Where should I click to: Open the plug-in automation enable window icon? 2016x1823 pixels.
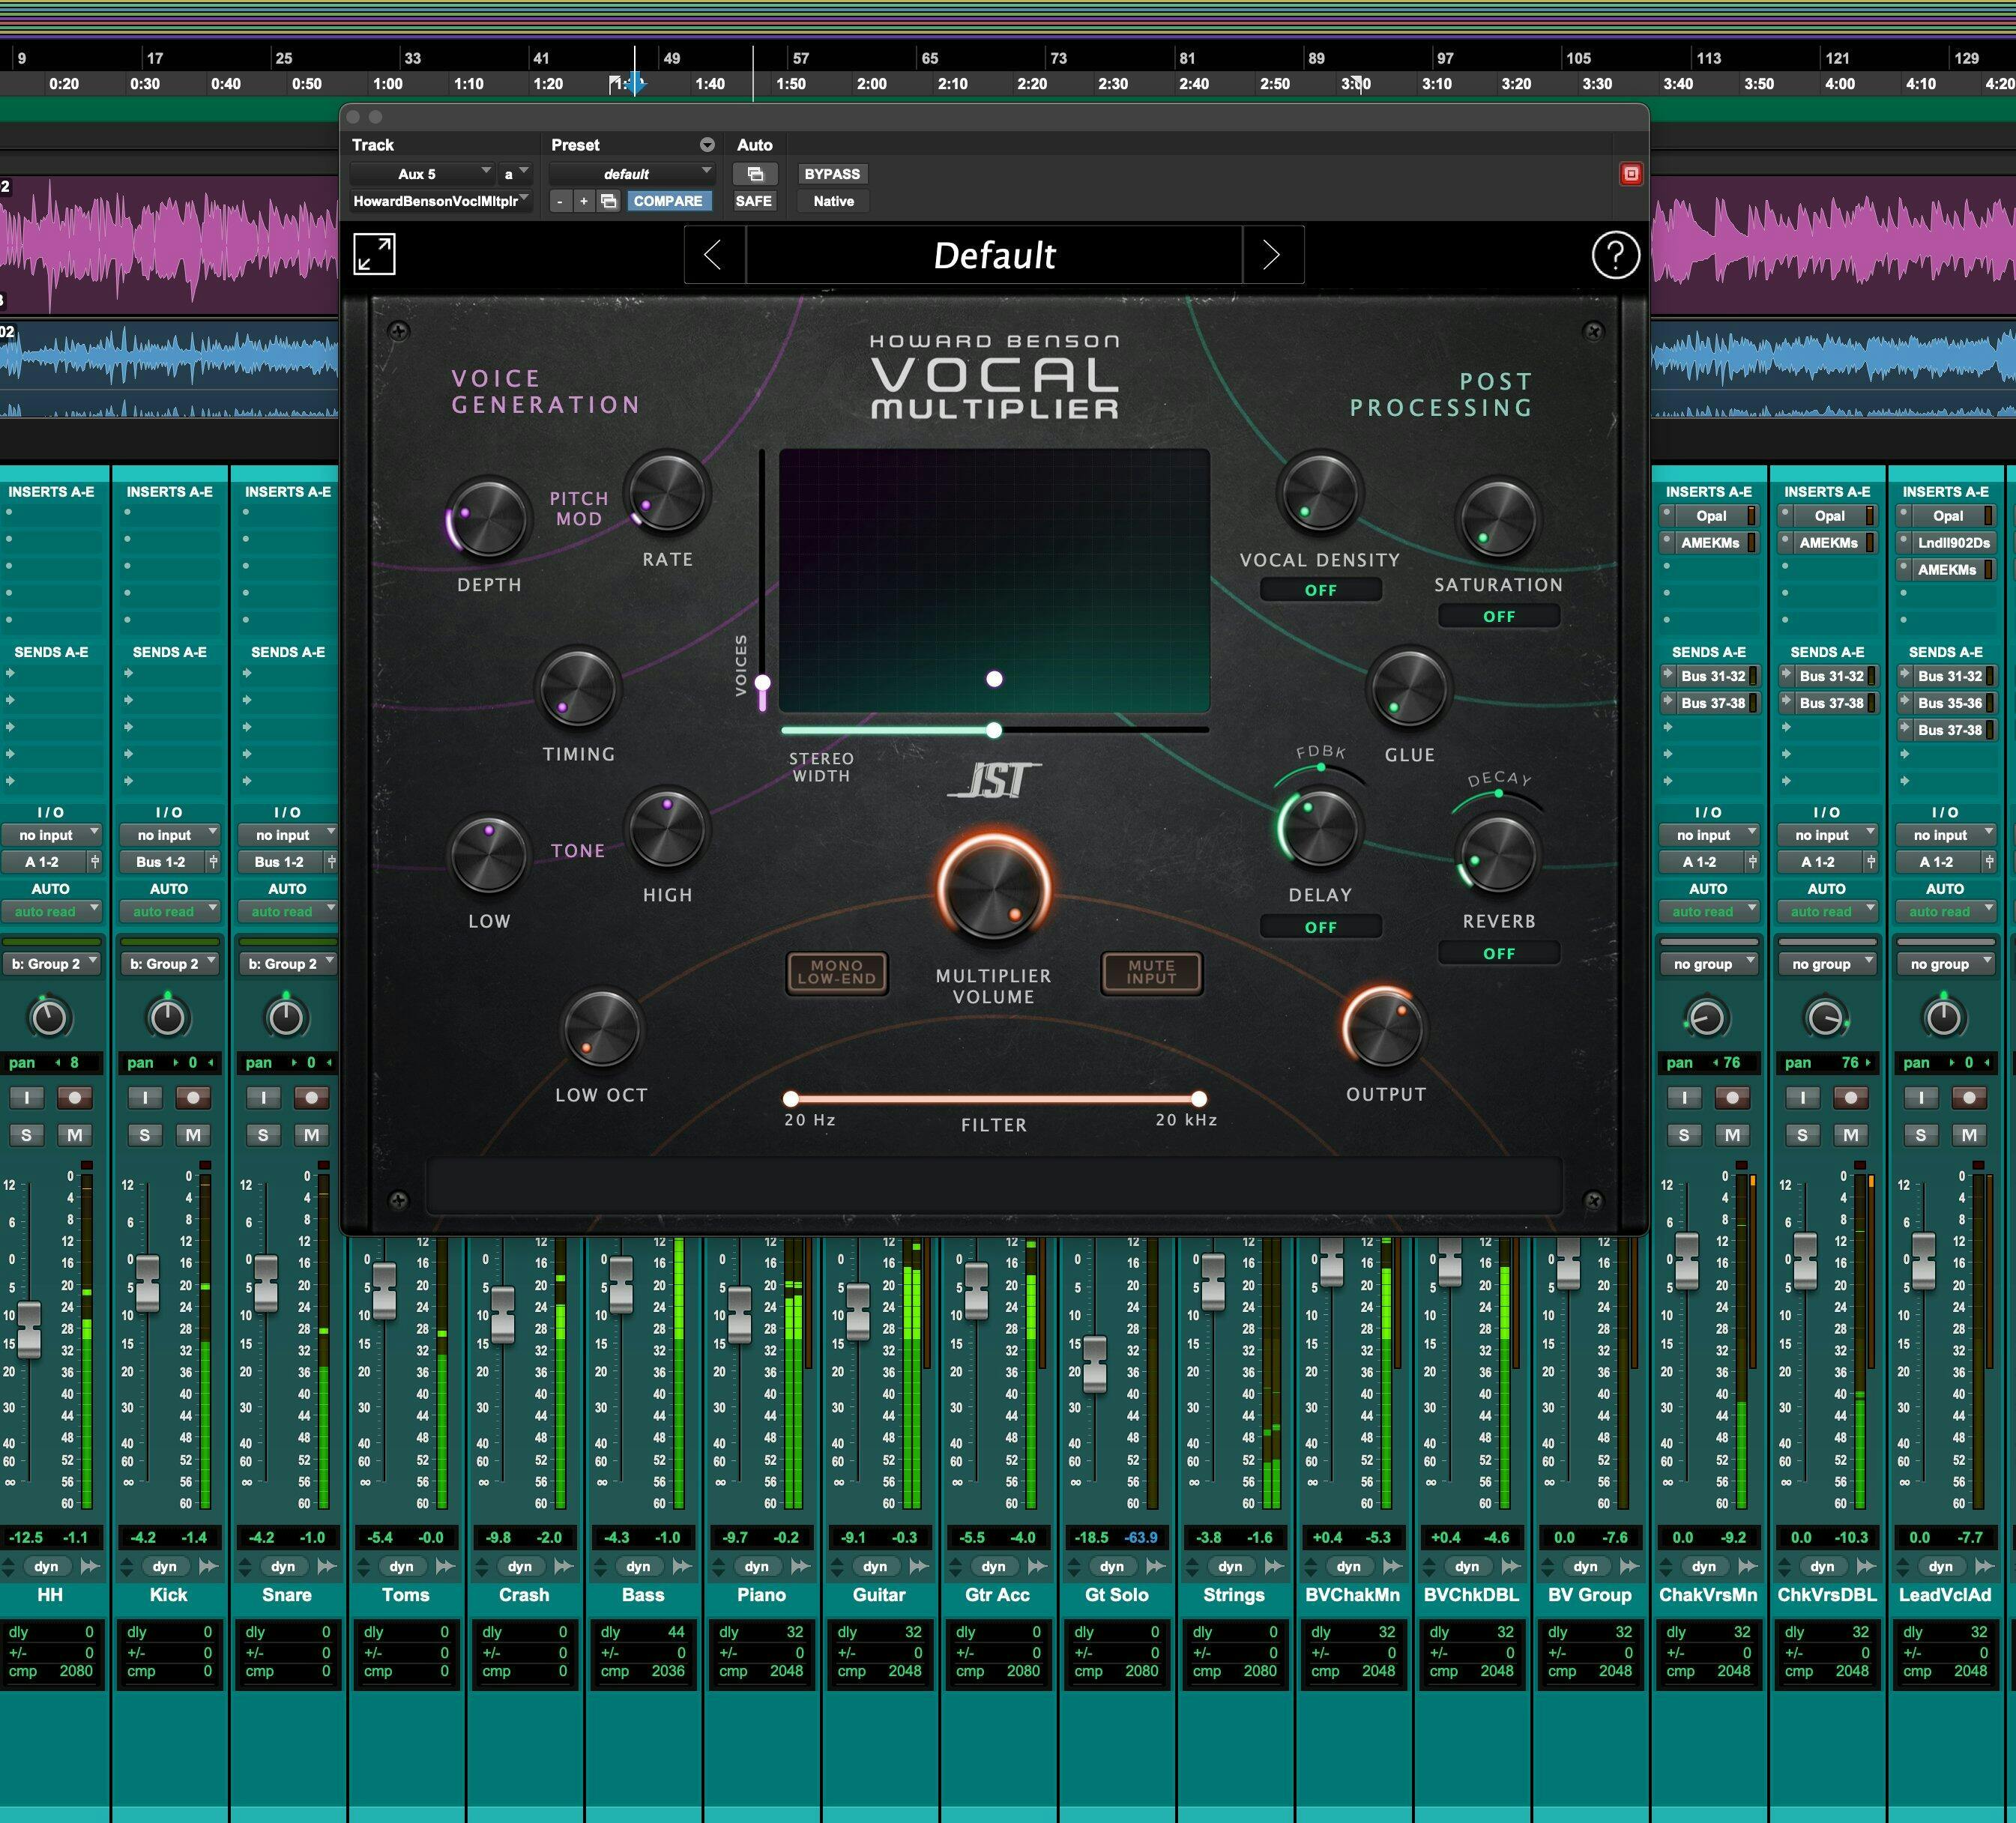tap(755, 174)
